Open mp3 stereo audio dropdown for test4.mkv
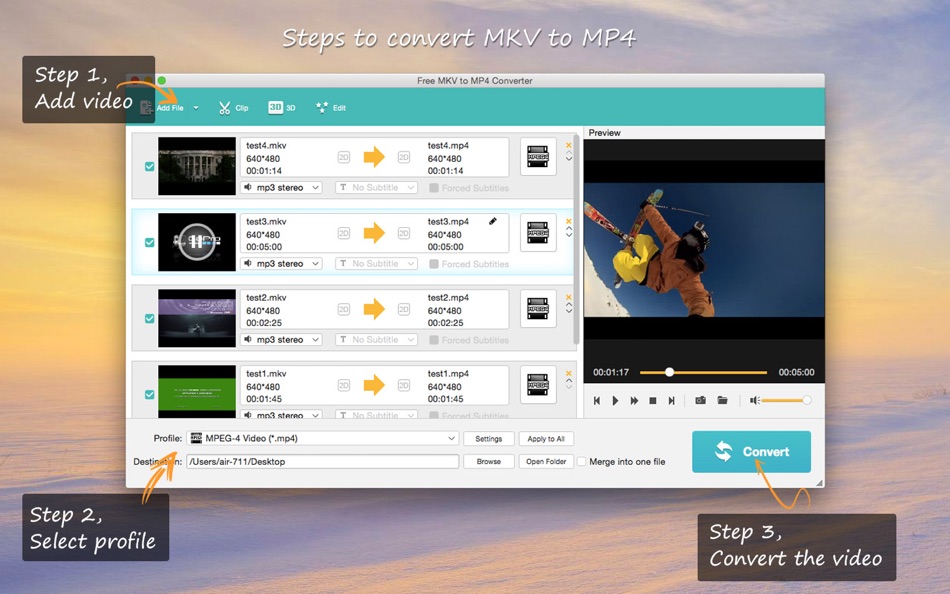950x594 pixels. pos(281,188)
